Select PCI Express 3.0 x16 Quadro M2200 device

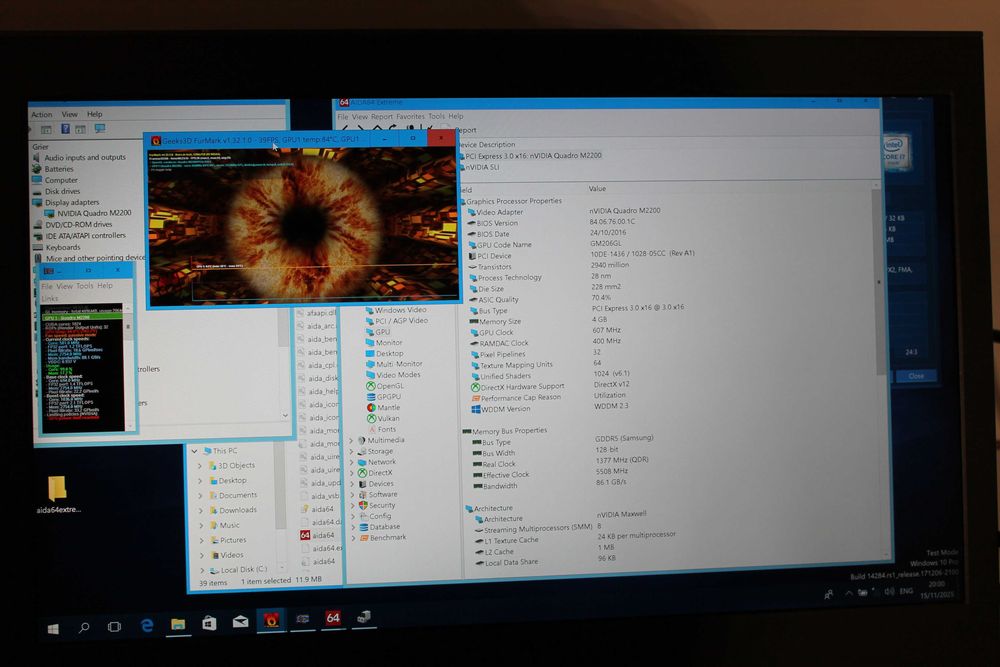[x=533, y=156]
